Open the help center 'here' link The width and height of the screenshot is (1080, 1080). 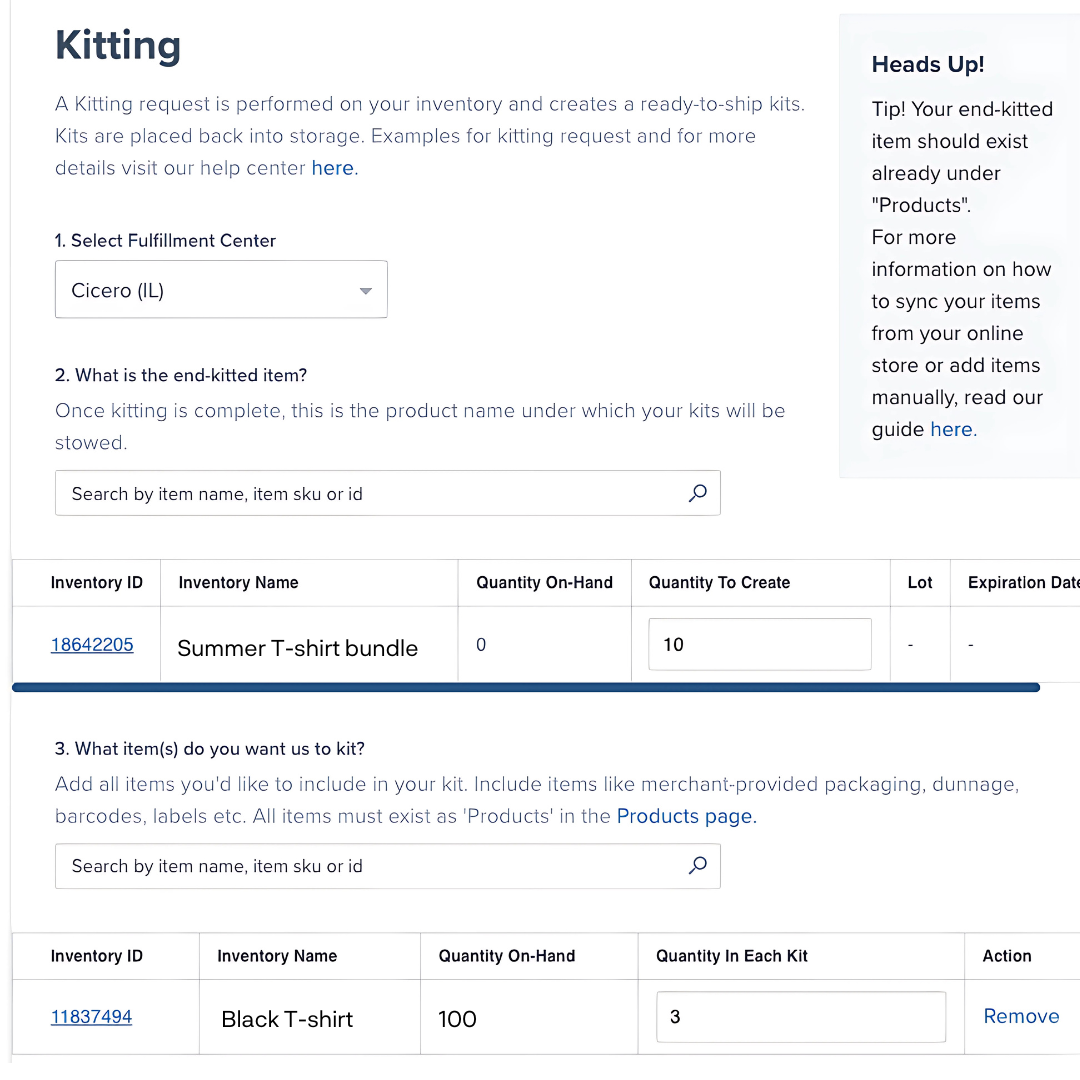click(x=333, y=168)
